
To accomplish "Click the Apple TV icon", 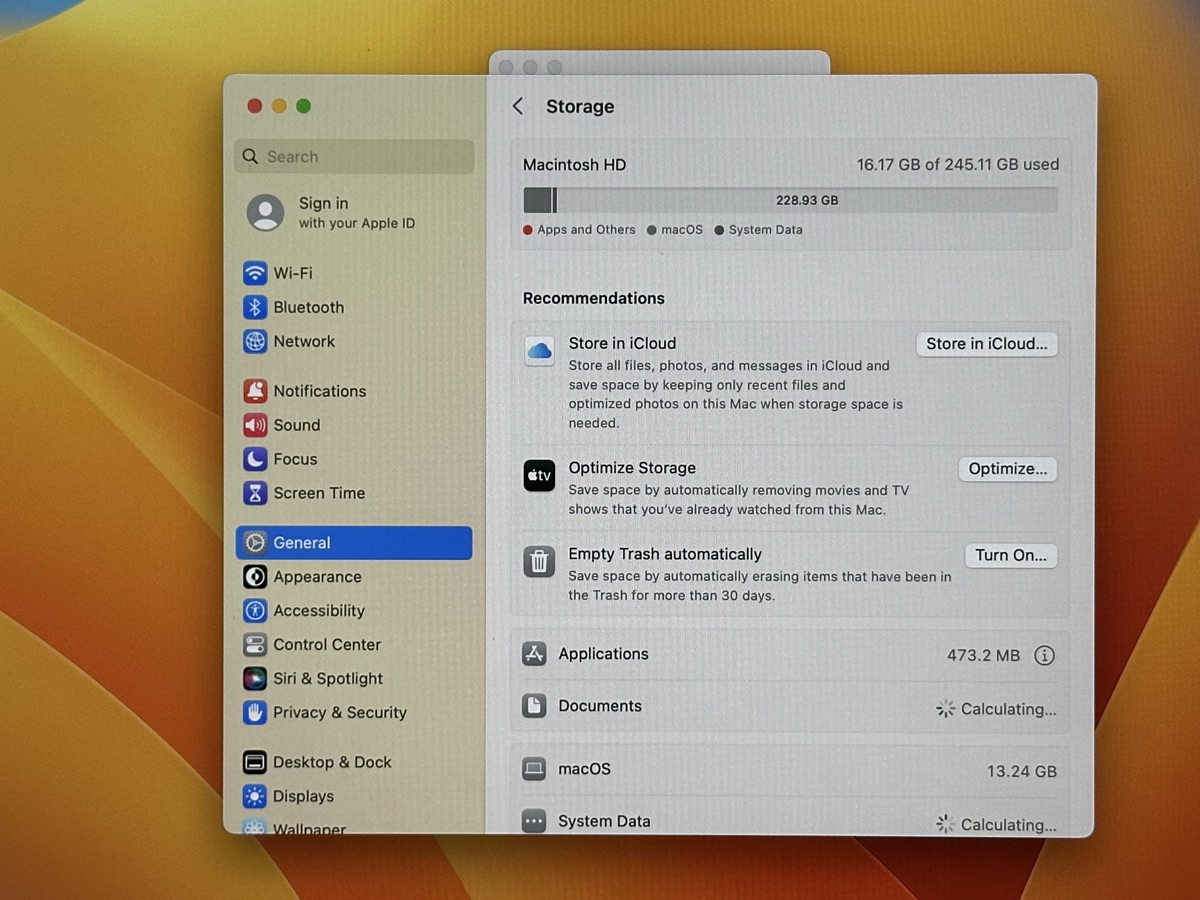I will [x=539, y=476].
